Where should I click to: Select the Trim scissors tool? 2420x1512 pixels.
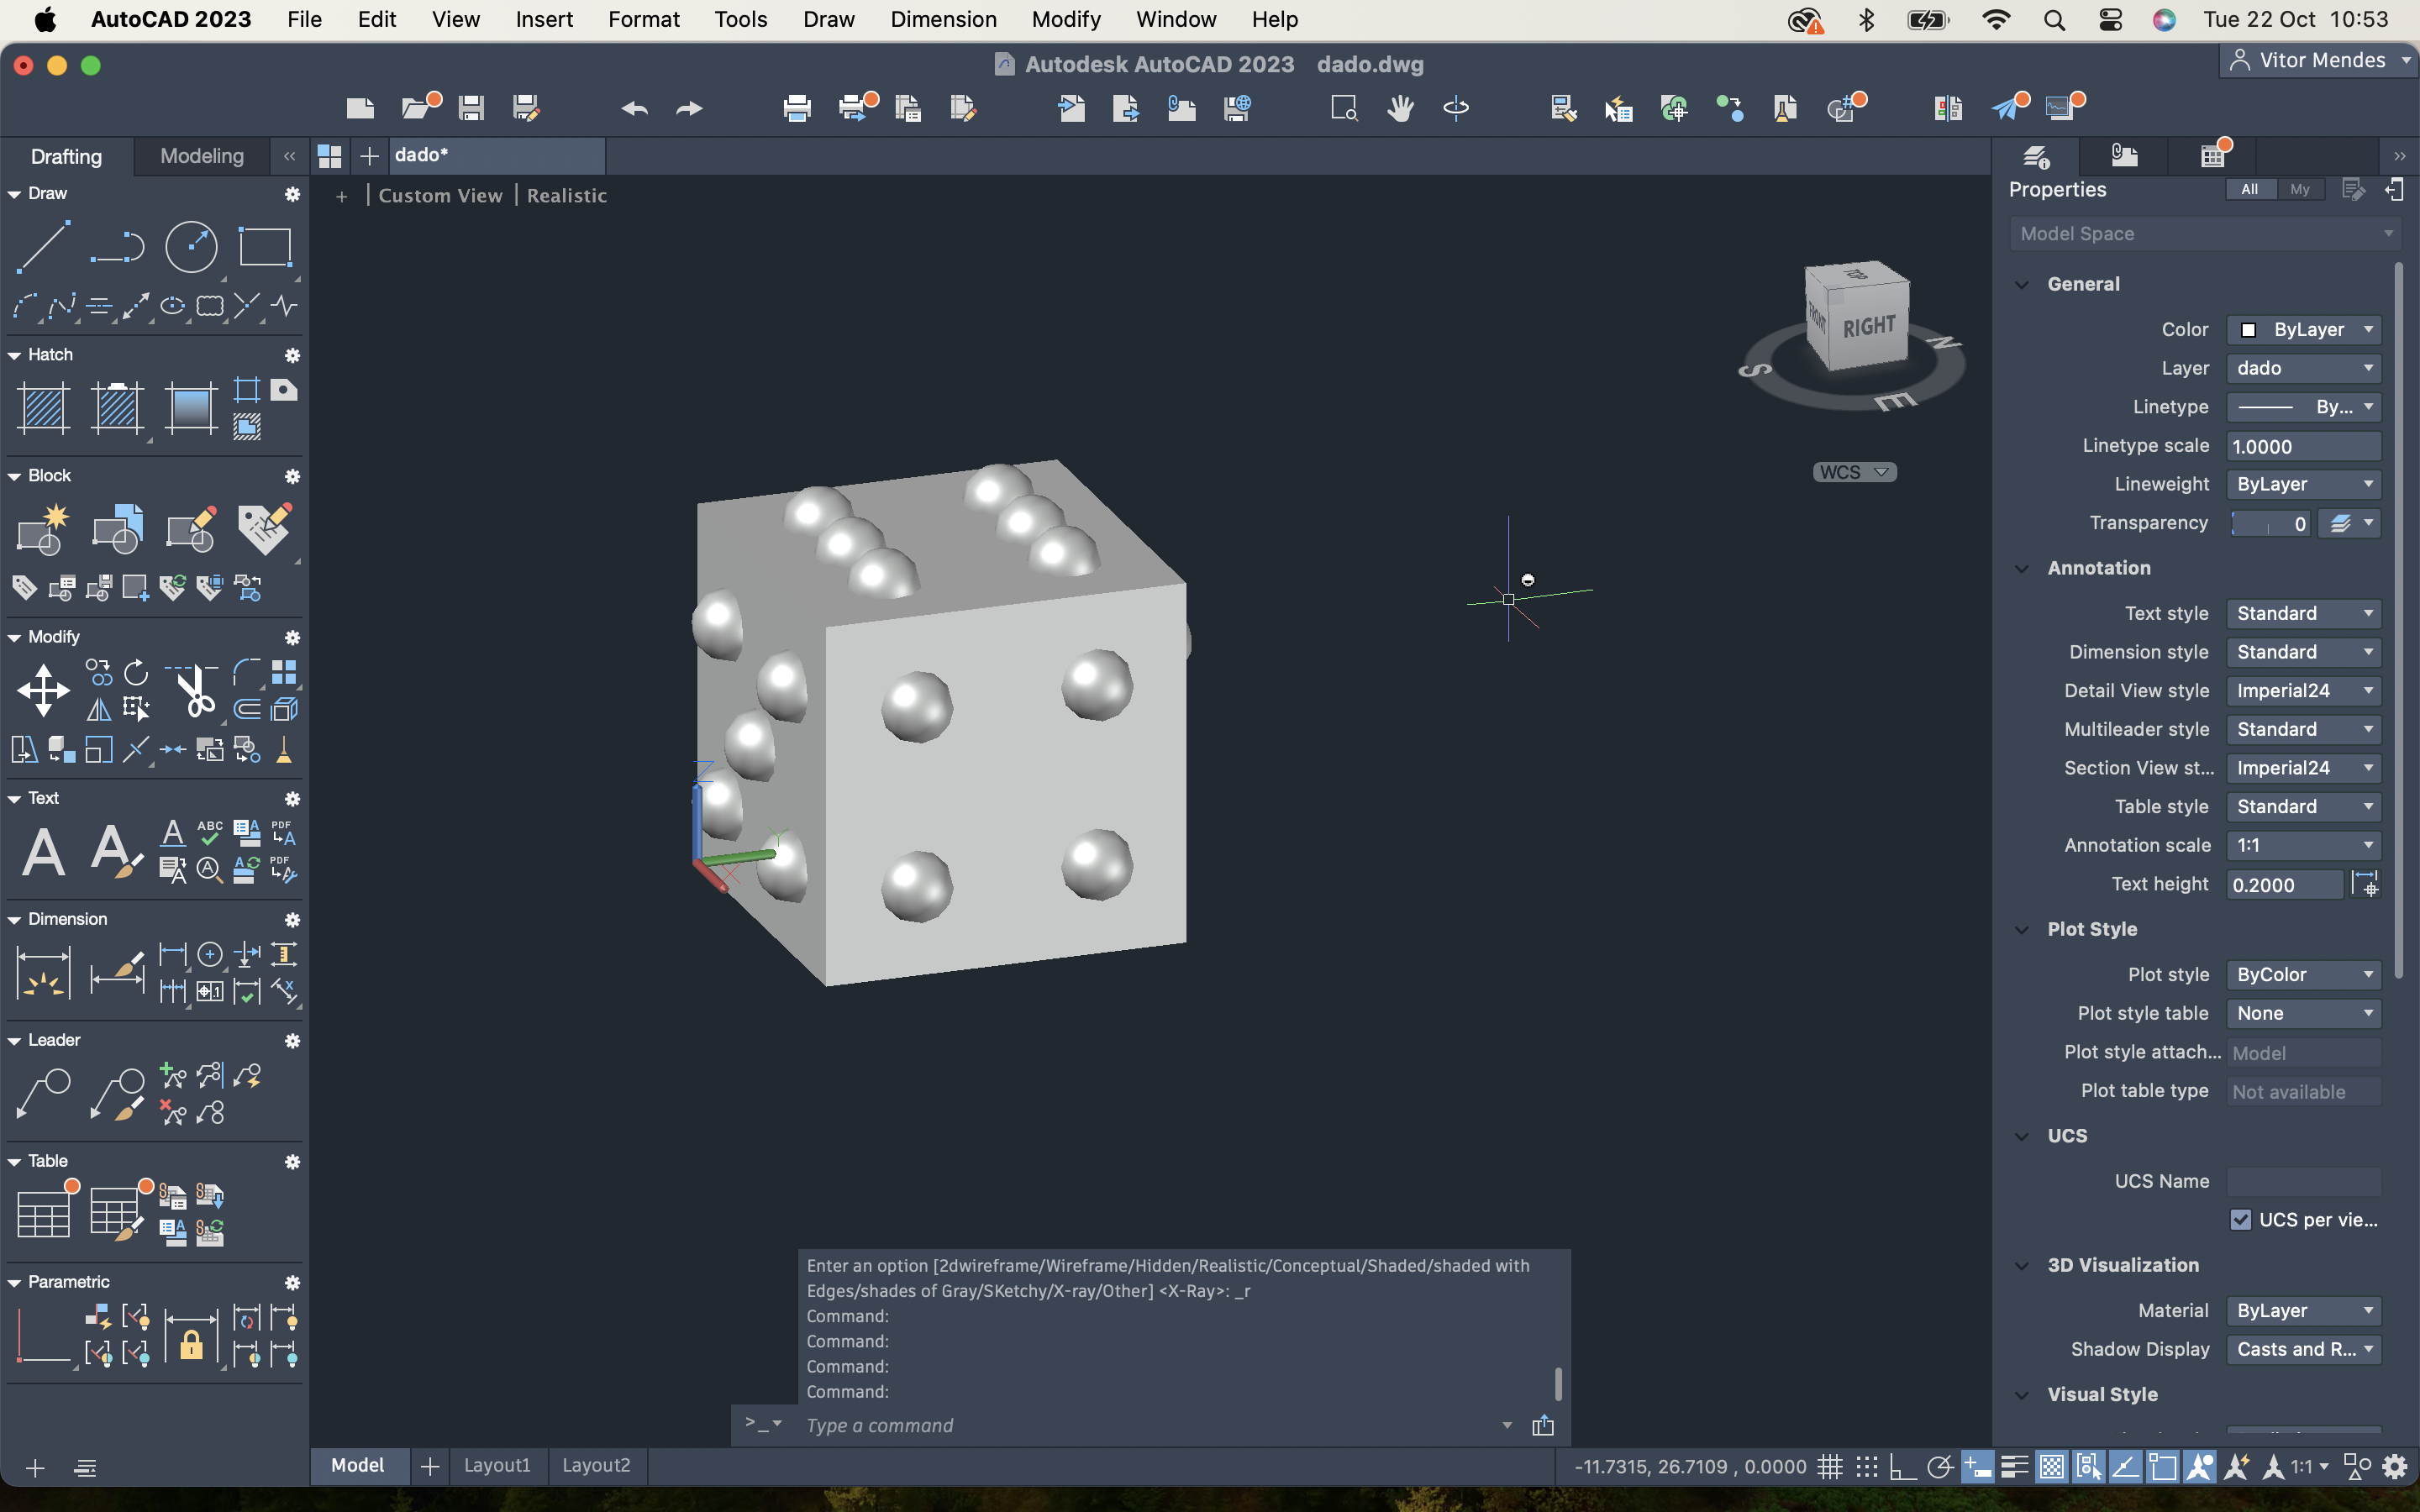(x=192, y=690)
